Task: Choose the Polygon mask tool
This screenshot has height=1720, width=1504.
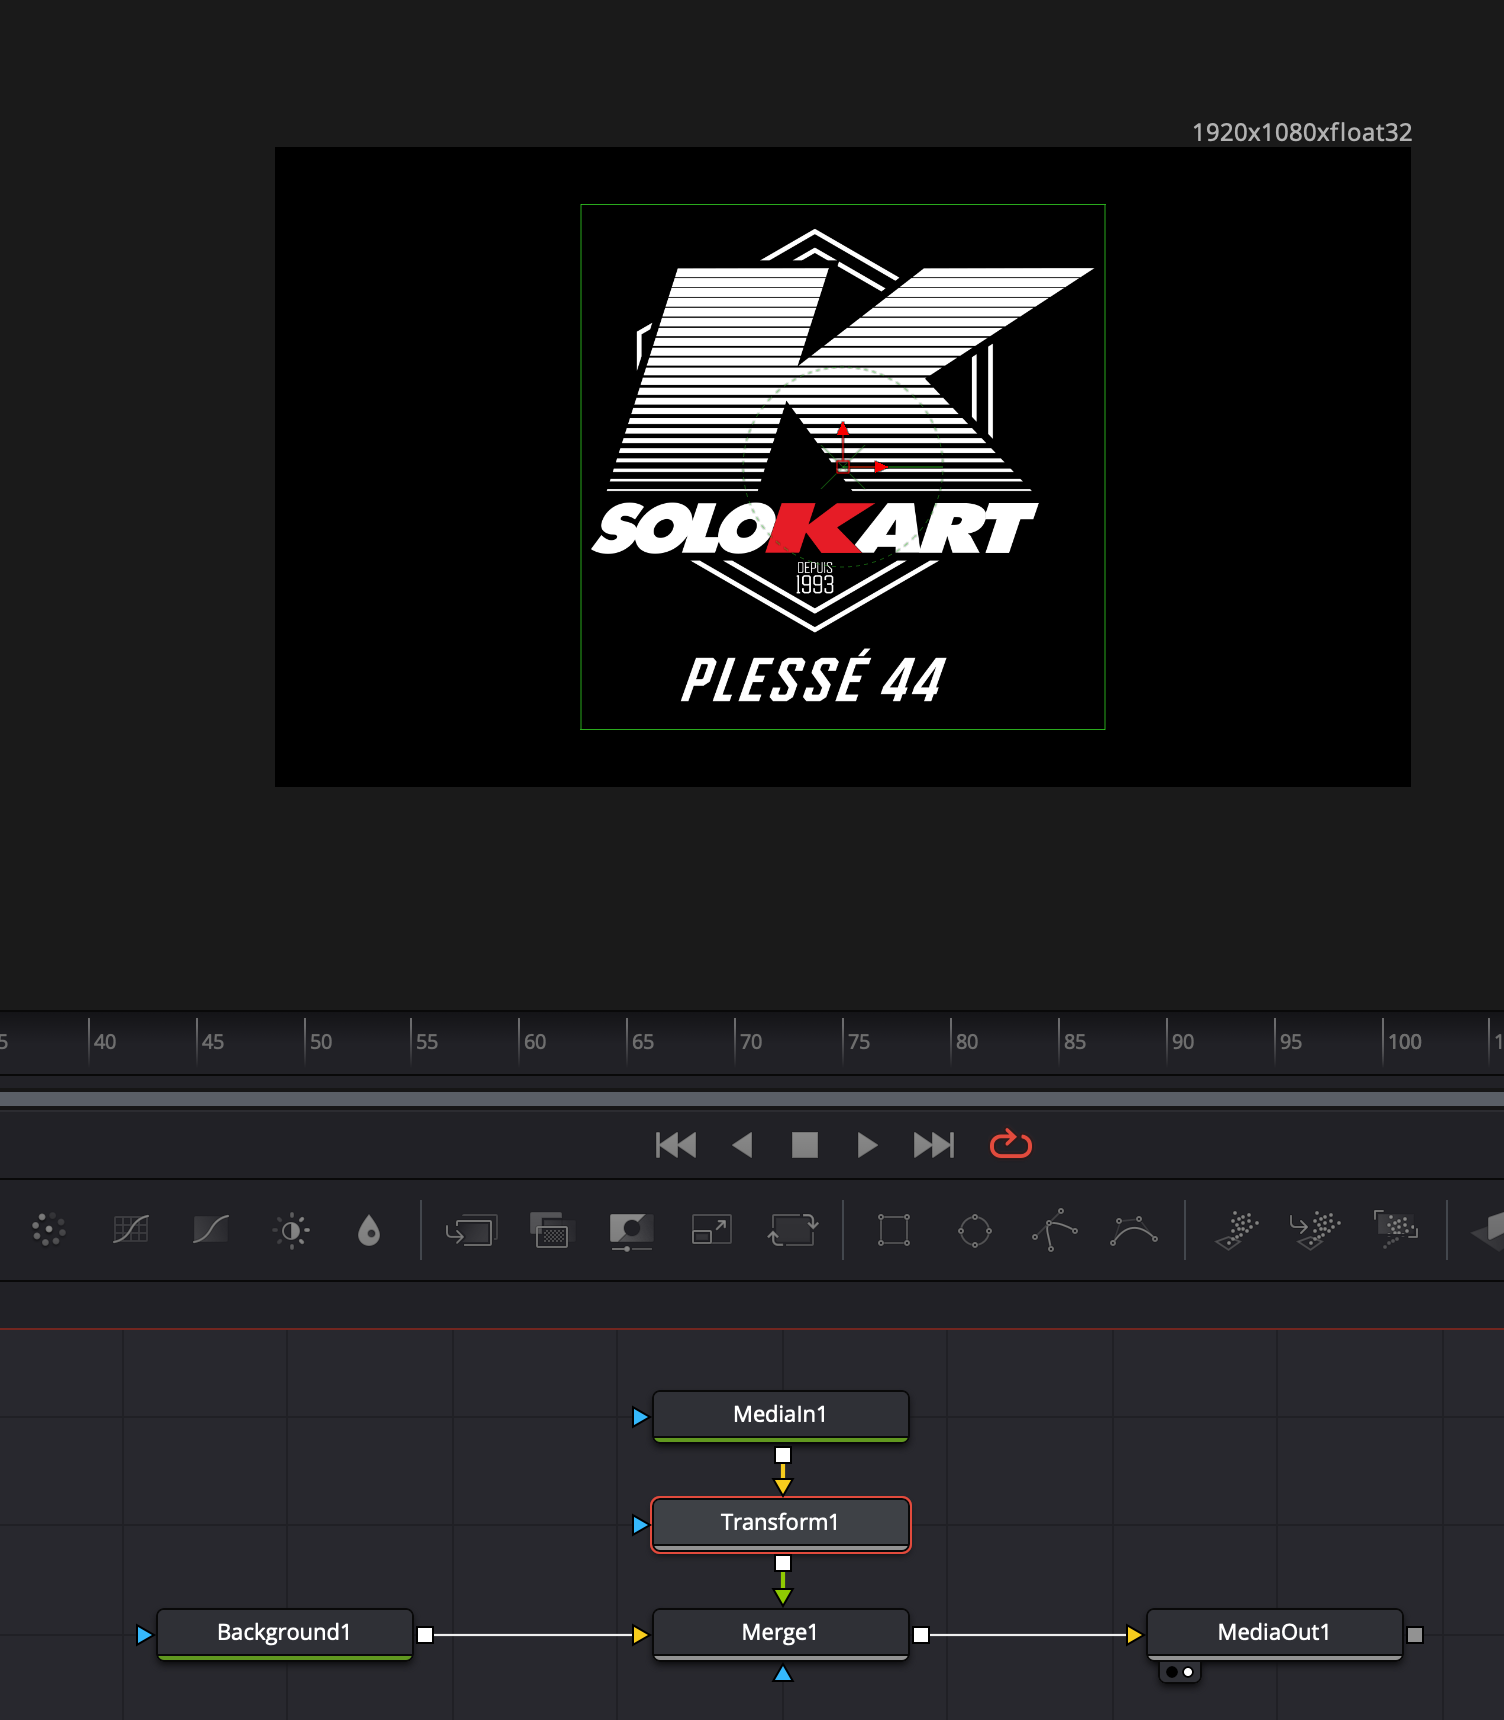Action: click(1054, 1230)
